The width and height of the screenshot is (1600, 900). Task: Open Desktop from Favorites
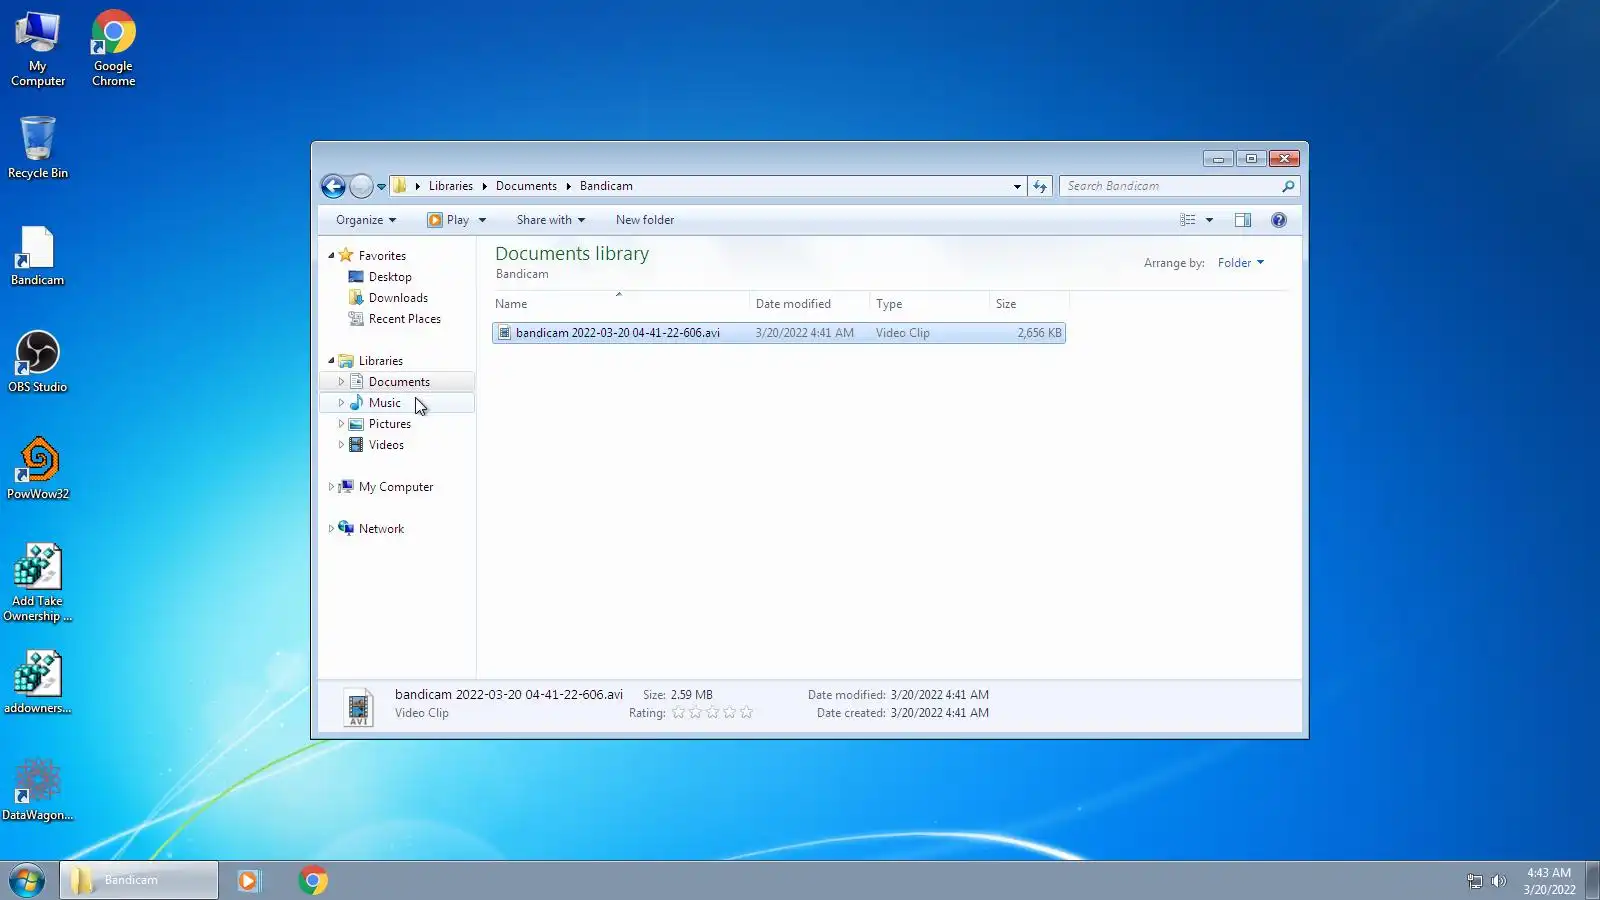pyautogui.click(x=390, y=277)
